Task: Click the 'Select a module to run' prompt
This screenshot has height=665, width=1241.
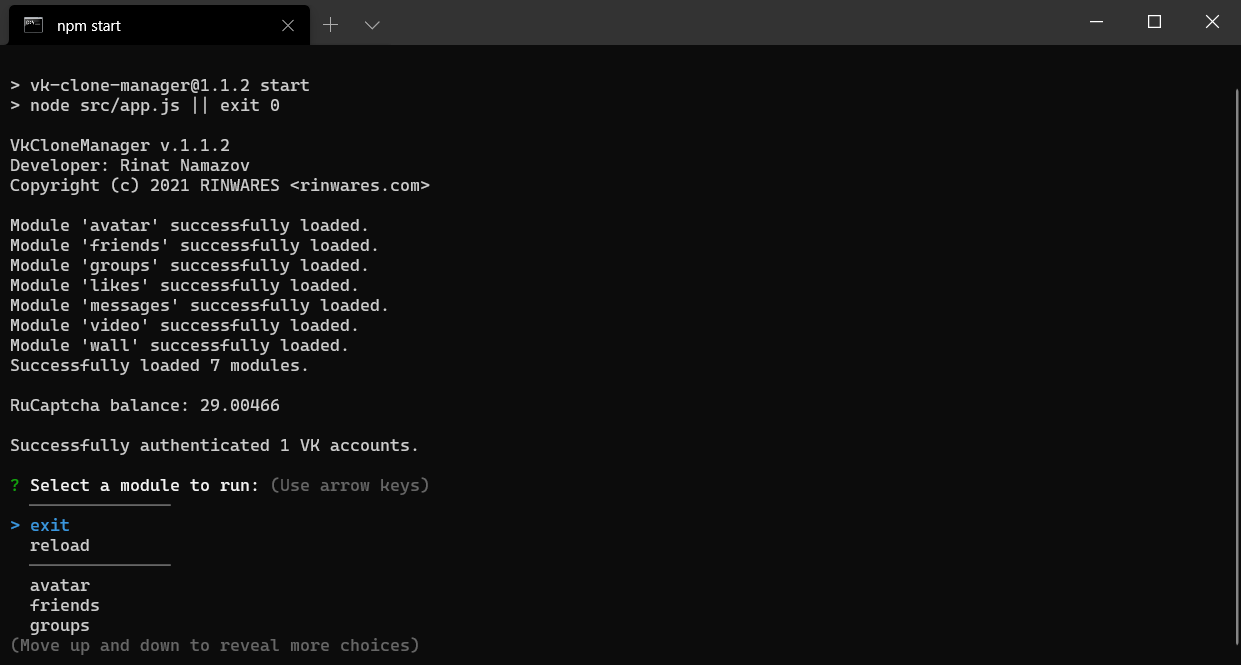Action: click(145, 485)
